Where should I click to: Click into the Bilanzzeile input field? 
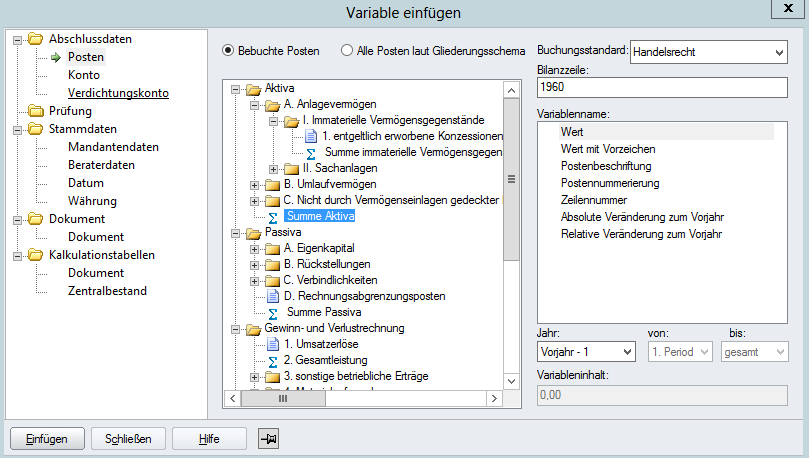point(662,87)
